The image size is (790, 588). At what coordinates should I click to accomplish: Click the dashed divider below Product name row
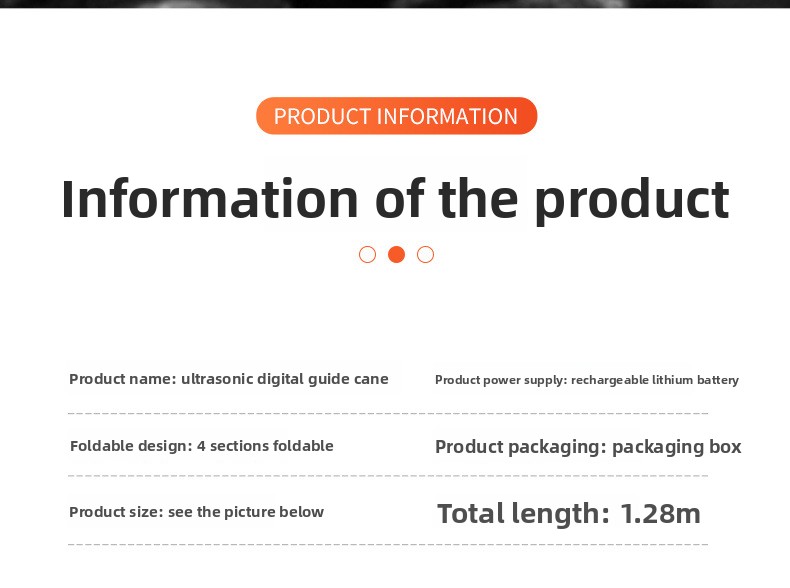[388, 412]
